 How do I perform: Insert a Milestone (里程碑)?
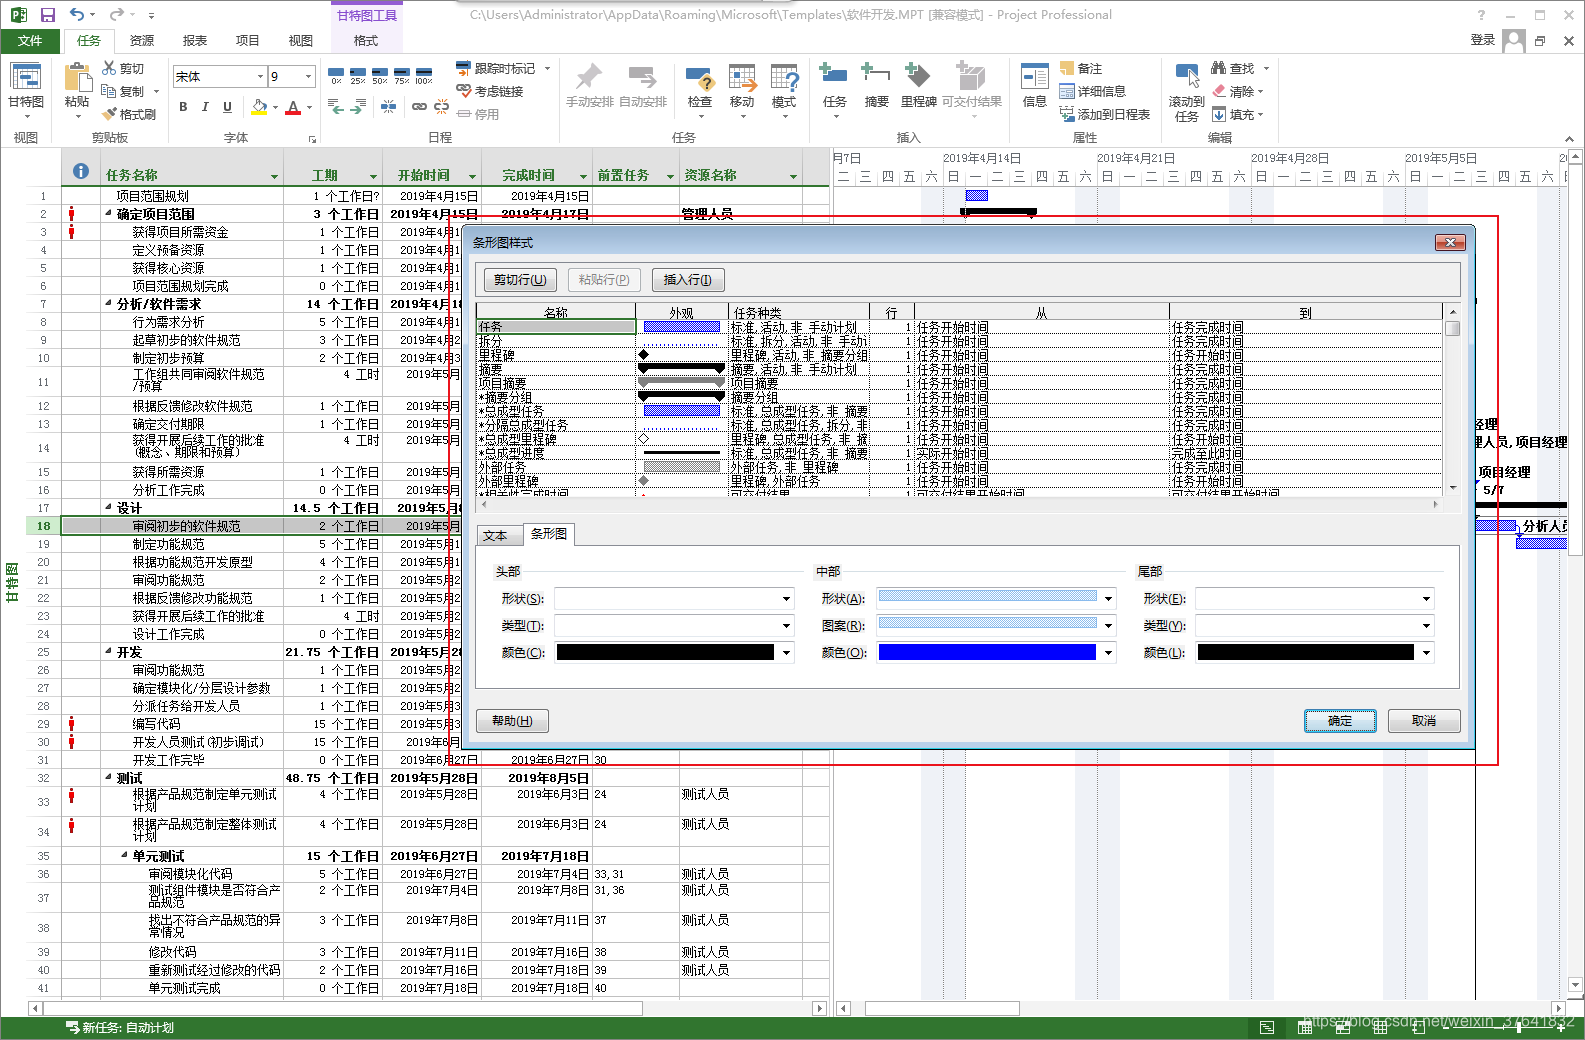click(x=918, y=87)
